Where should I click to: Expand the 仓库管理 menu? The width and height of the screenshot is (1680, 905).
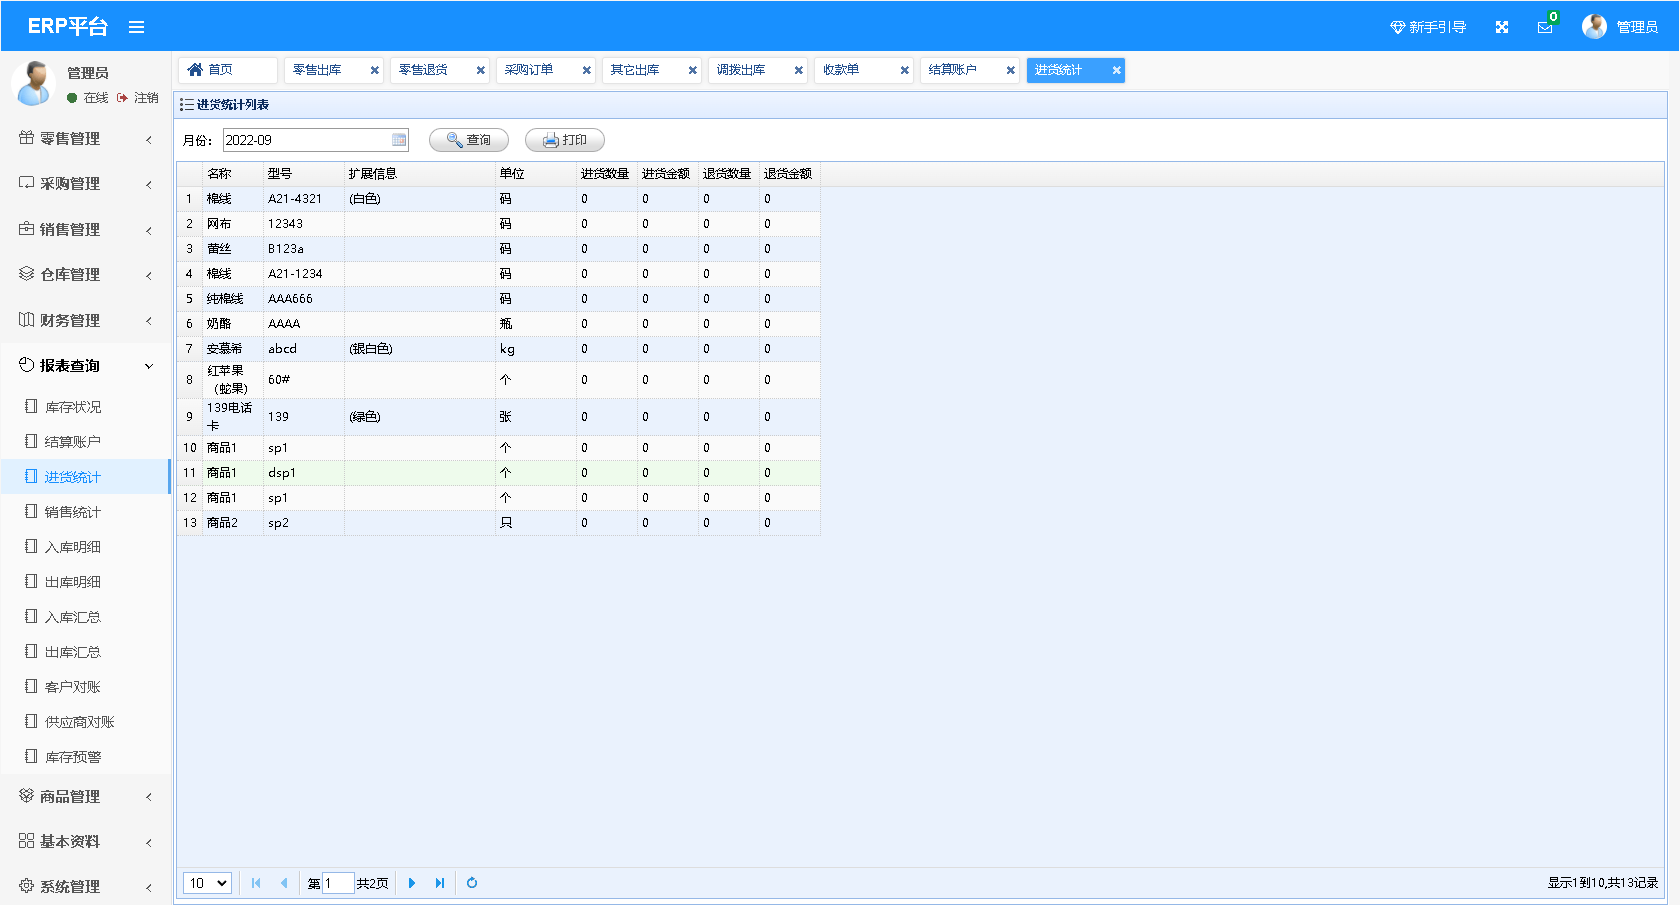[85, 275]
